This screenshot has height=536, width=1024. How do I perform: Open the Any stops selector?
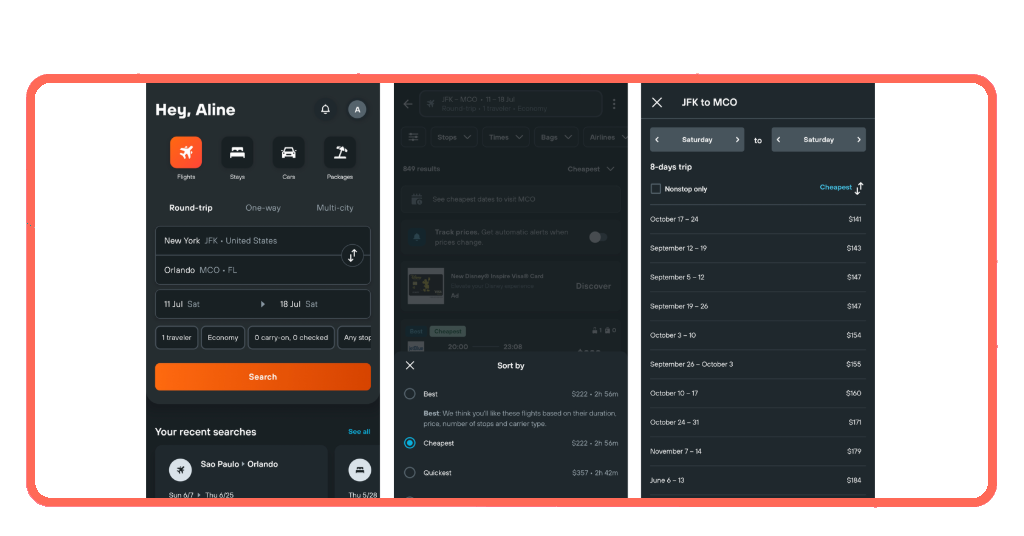click(x=355, y=338)
